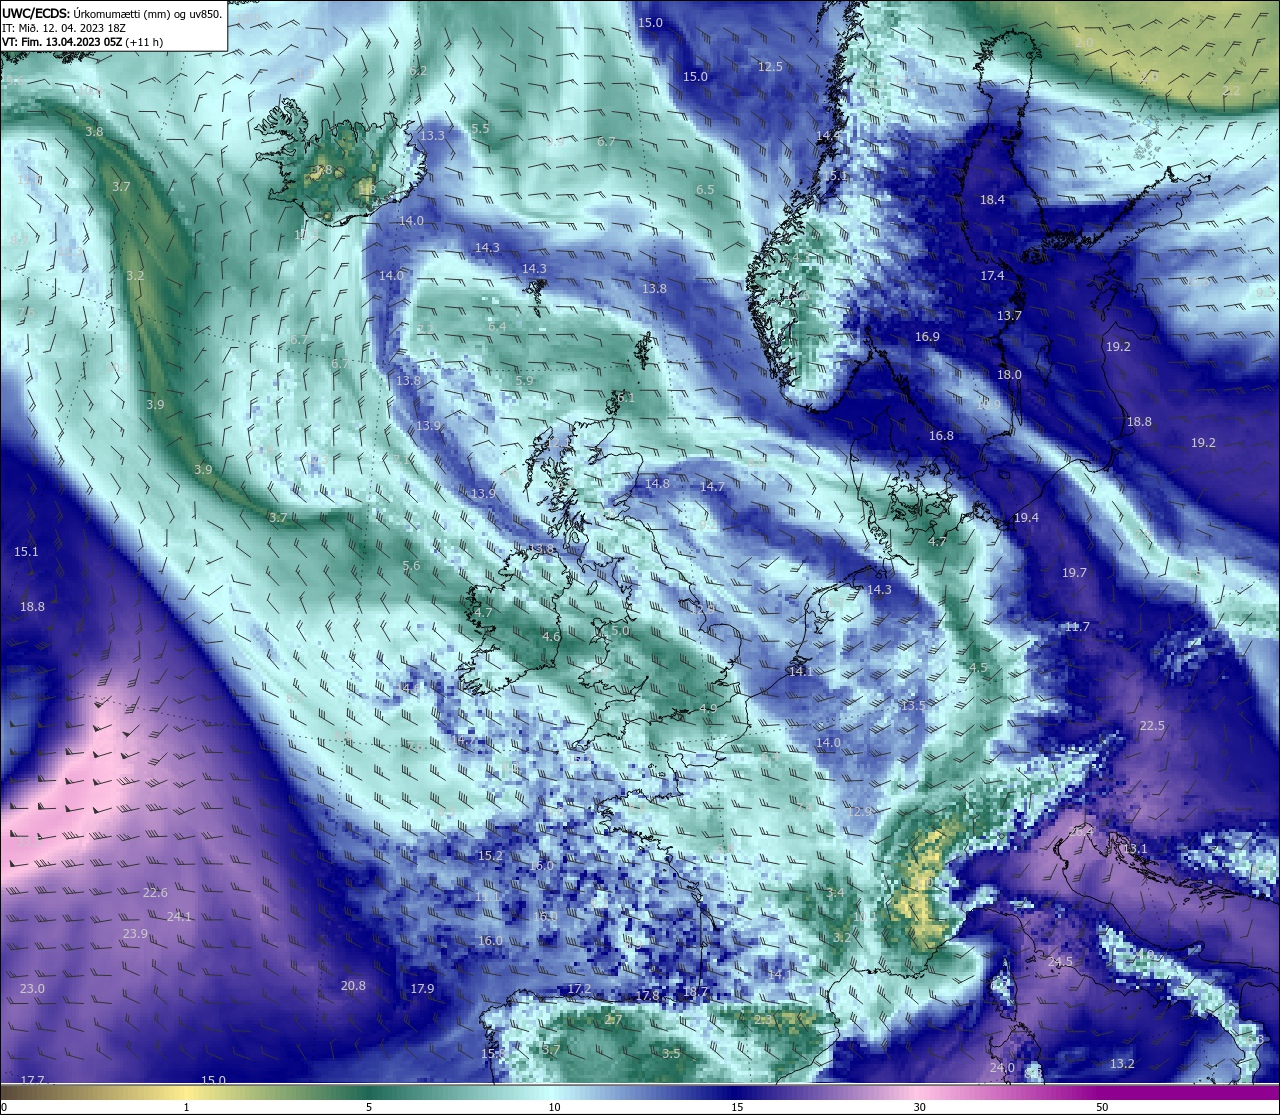Viewport: 1280px width, 1115px height.
Task: Click the '19.4' value on the map
Action: pos(1026,518)
